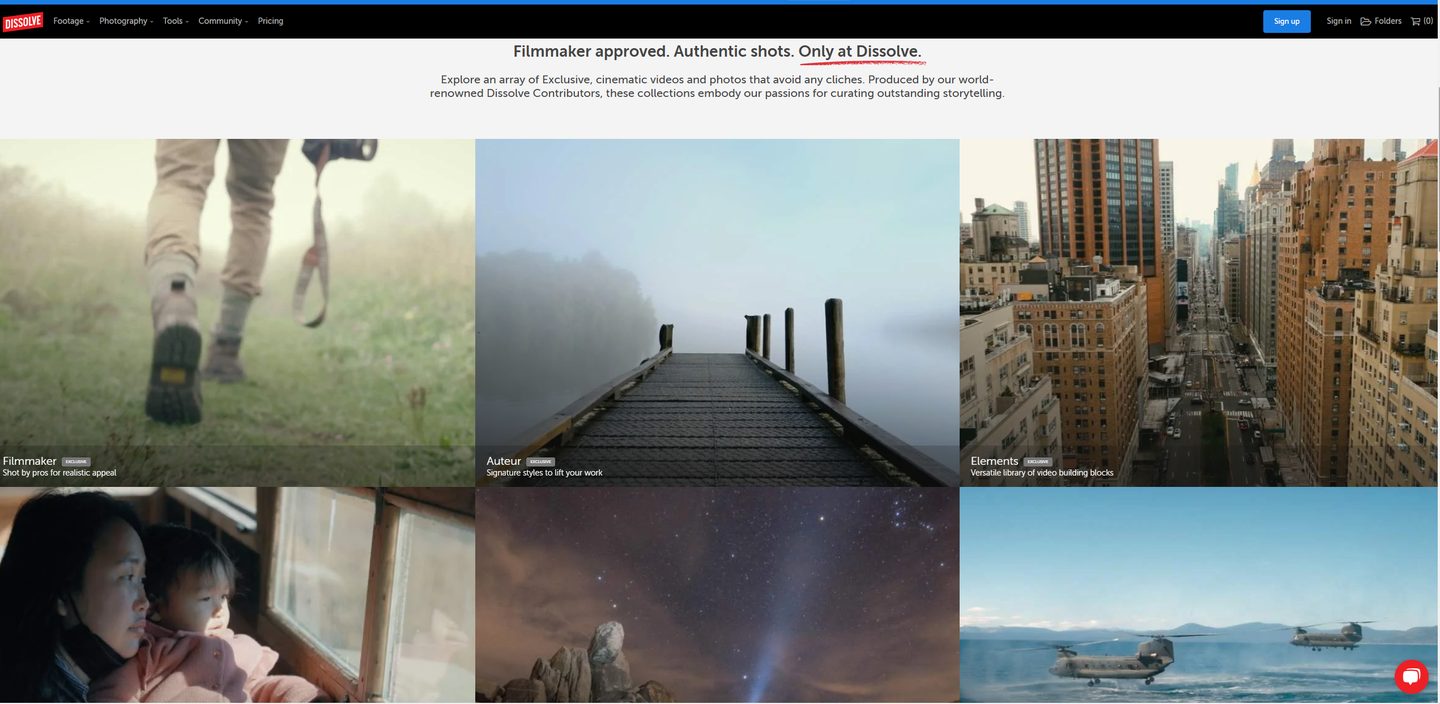Click 'Signature styles to lift your work'

click(545, 473)
